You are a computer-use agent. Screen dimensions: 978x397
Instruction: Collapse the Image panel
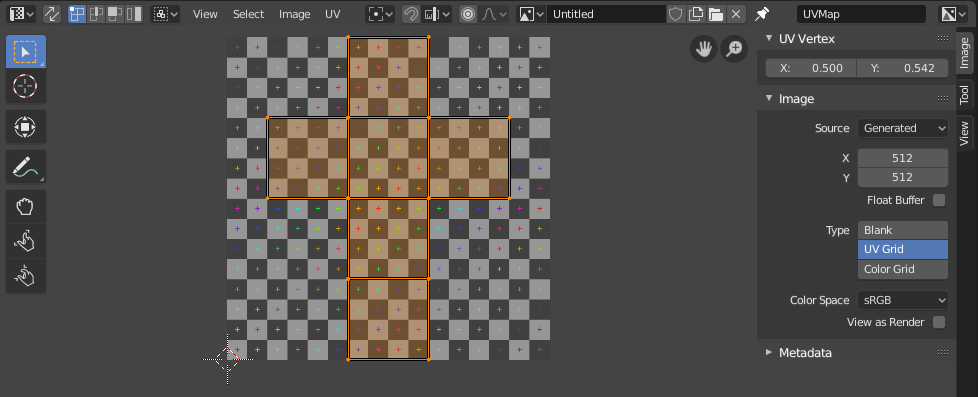(769, 99)
